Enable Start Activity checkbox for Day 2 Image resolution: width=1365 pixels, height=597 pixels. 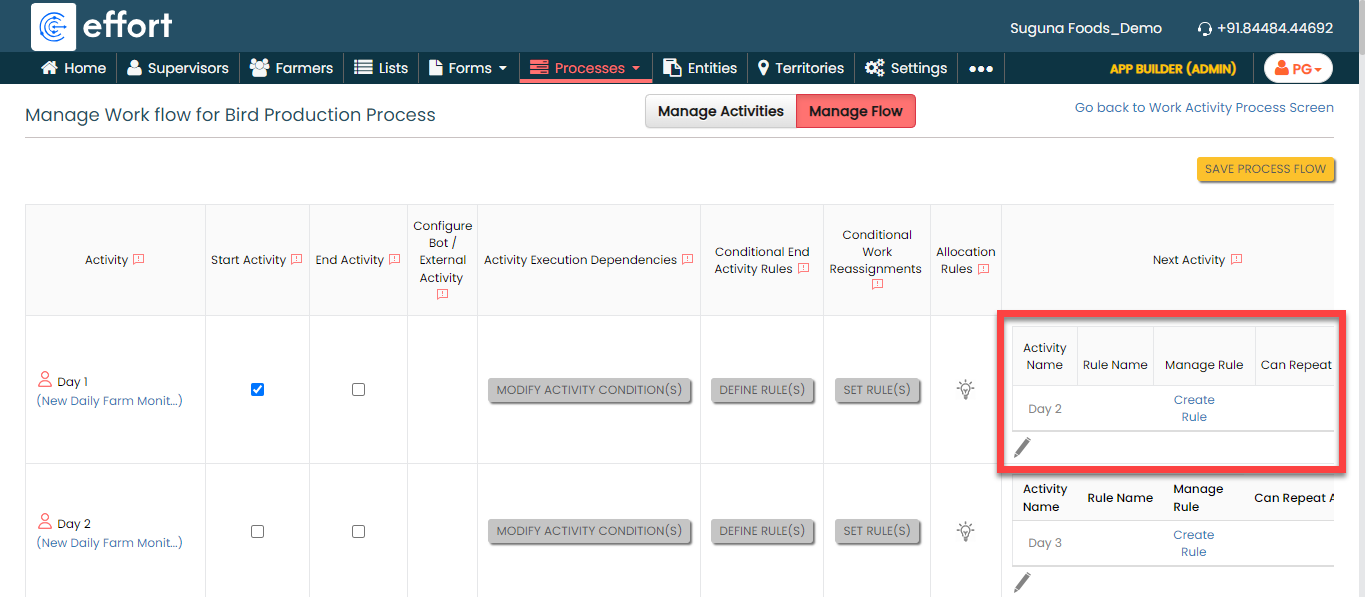coord(257,532)
